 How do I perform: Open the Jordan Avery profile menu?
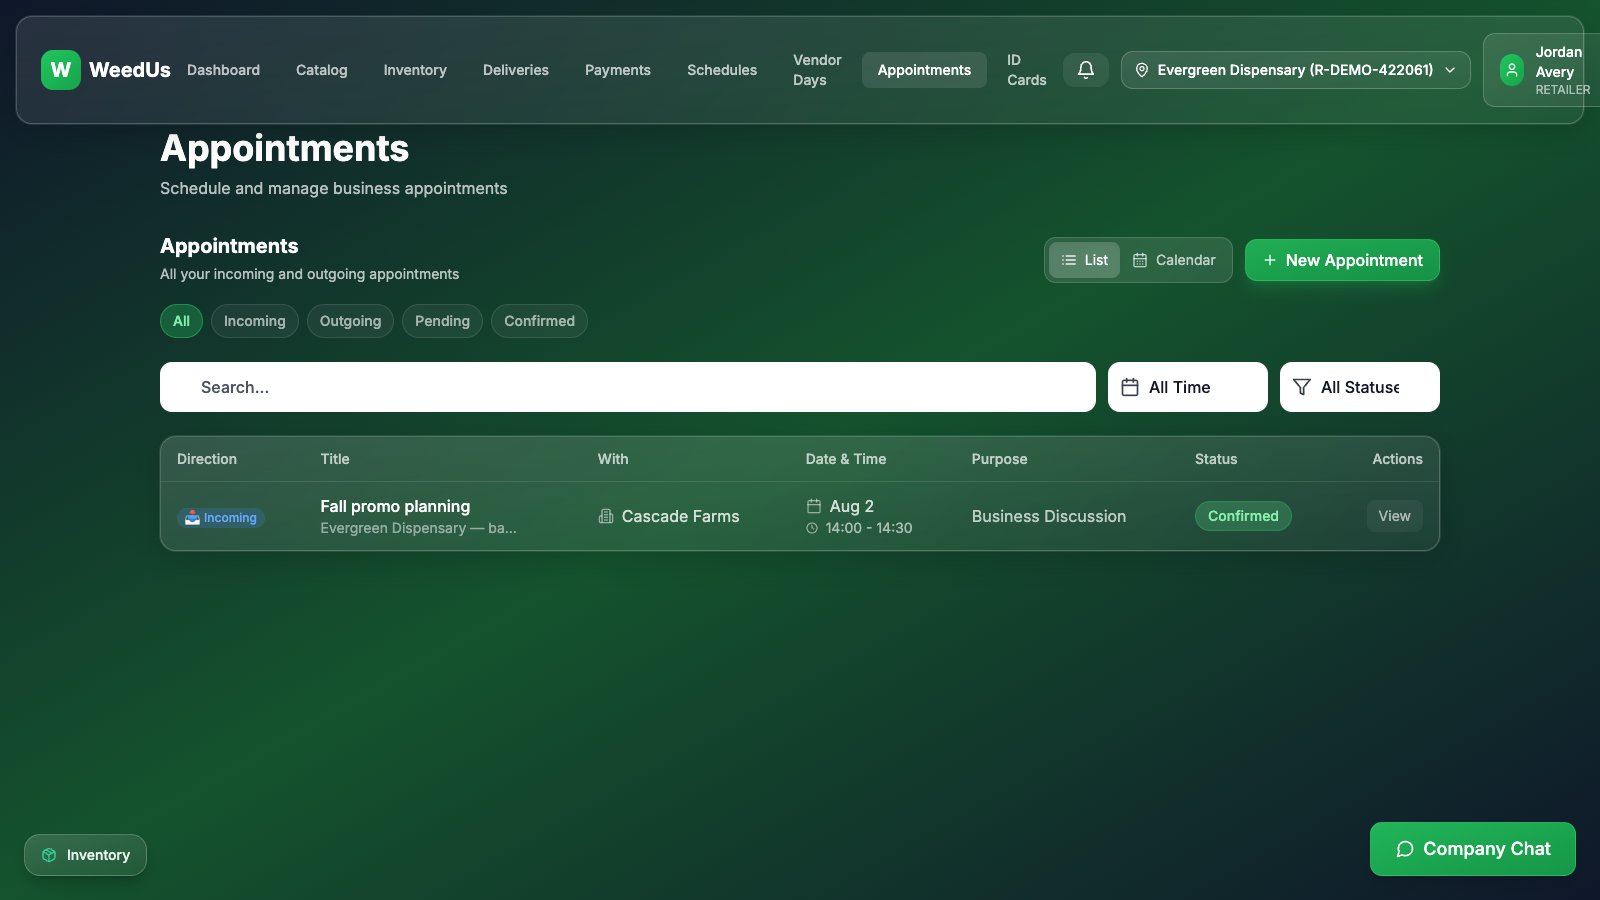(1541, 70)
